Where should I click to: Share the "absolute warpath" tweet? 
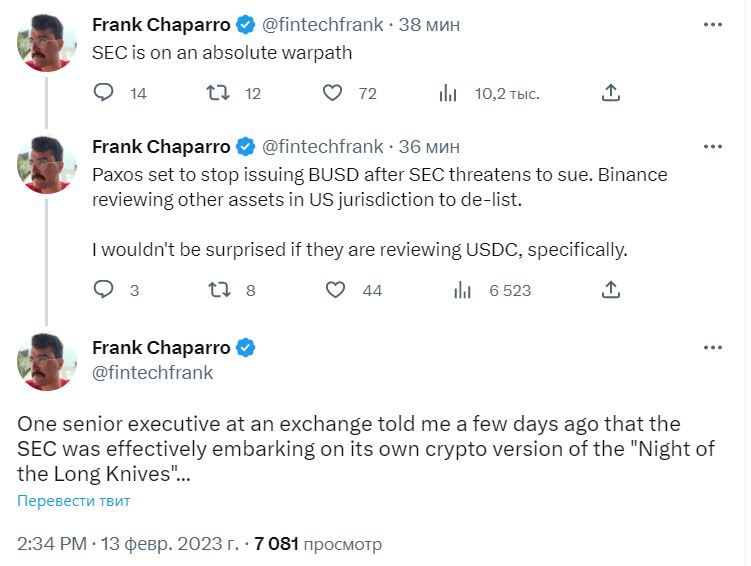click(x=611, y=93)
